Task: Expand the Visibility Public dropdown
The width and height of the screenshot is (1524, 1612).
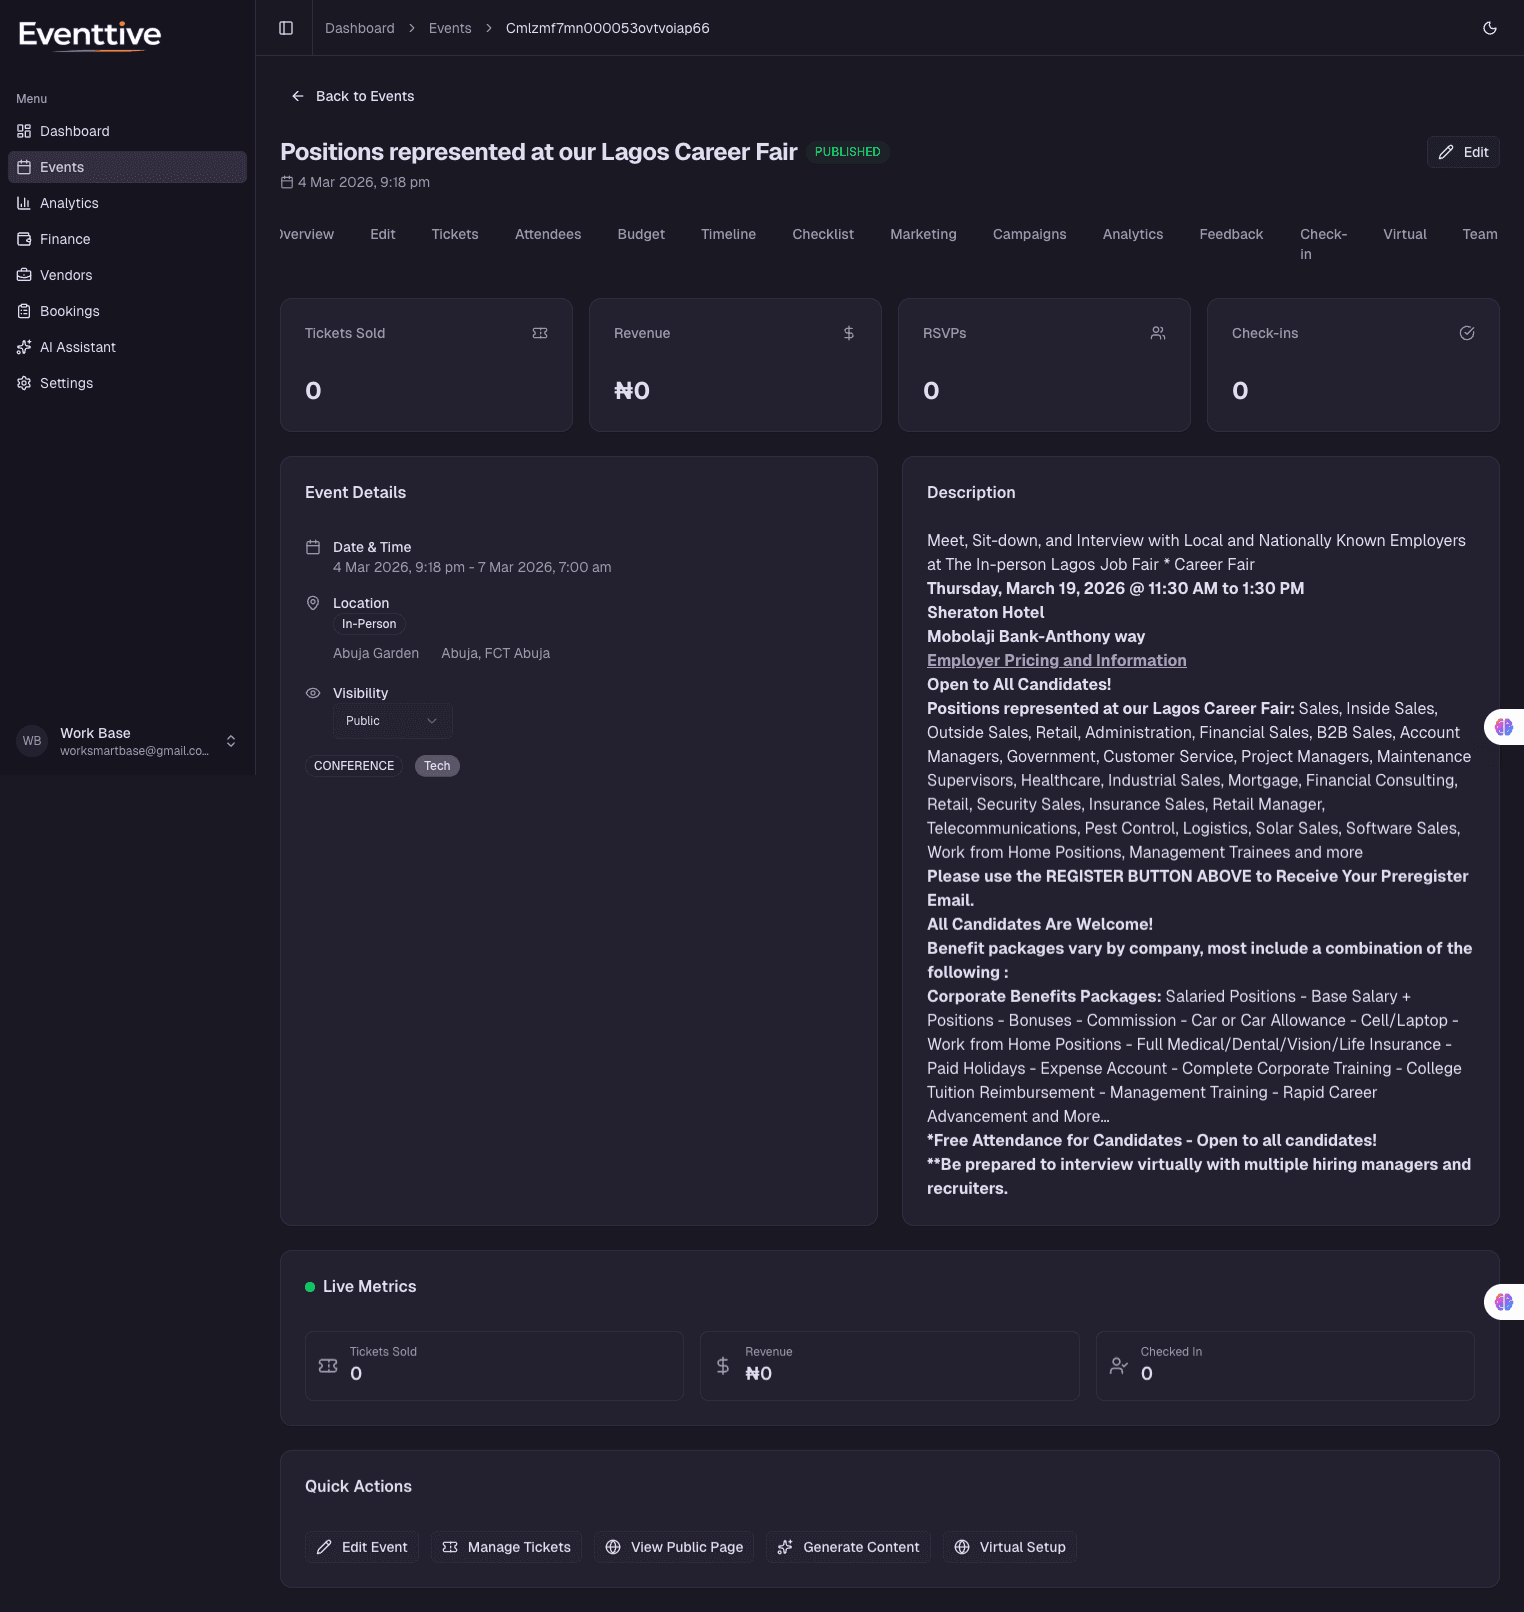Action: pyautogui.click(x=392, y=721)
